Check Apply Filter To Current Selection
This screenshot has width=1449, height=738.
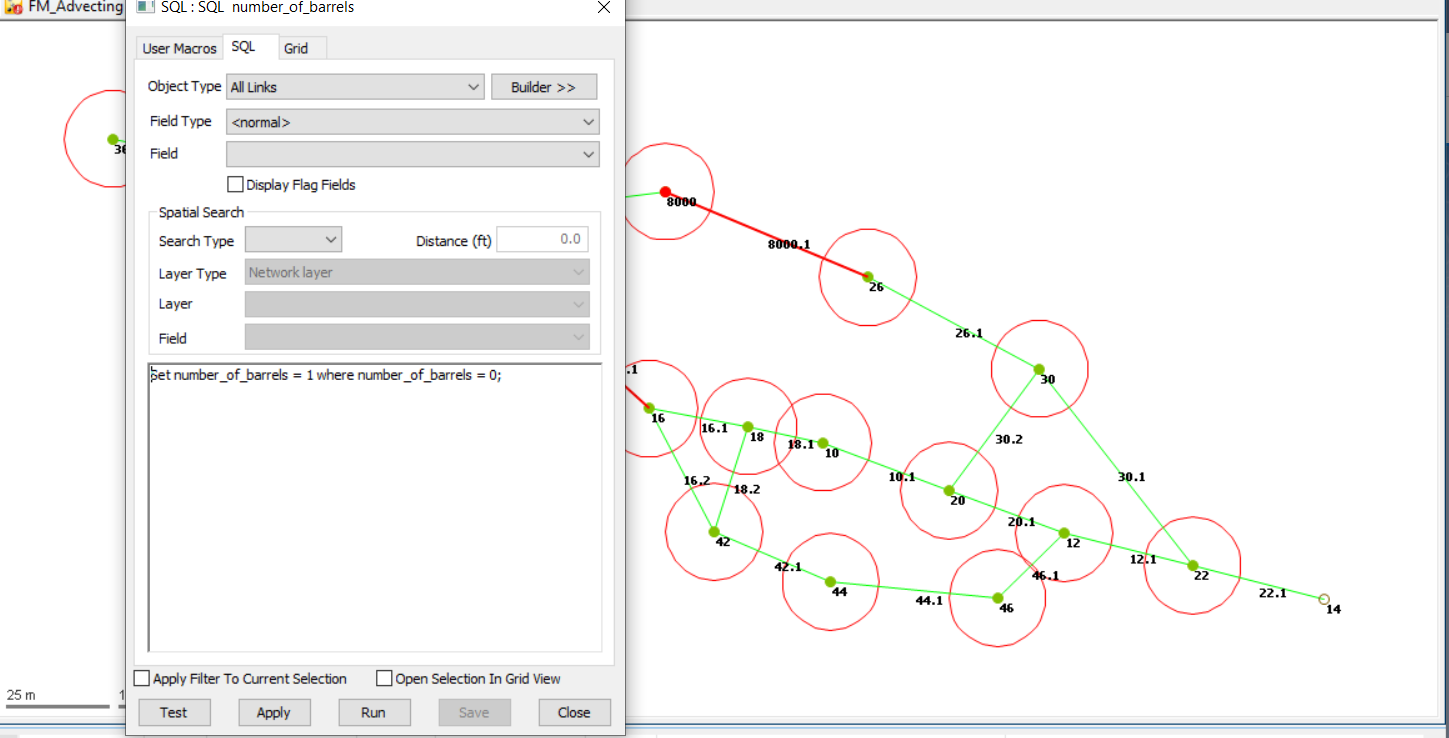coord(141,678)
